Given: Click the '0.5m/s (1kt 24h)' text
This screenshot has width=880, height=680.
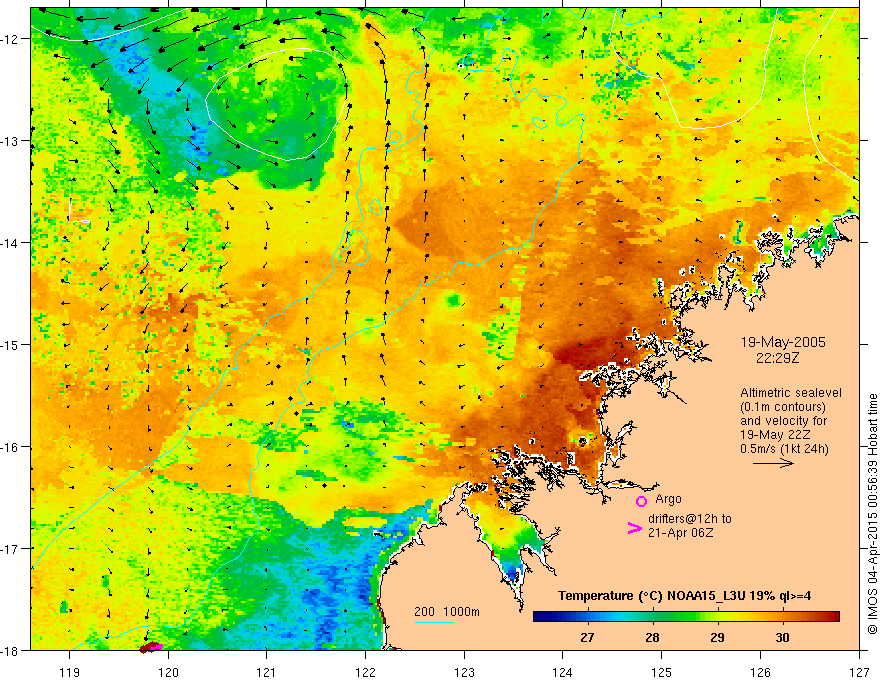Looking at the screenshot, I should click(x=784, y=449).
